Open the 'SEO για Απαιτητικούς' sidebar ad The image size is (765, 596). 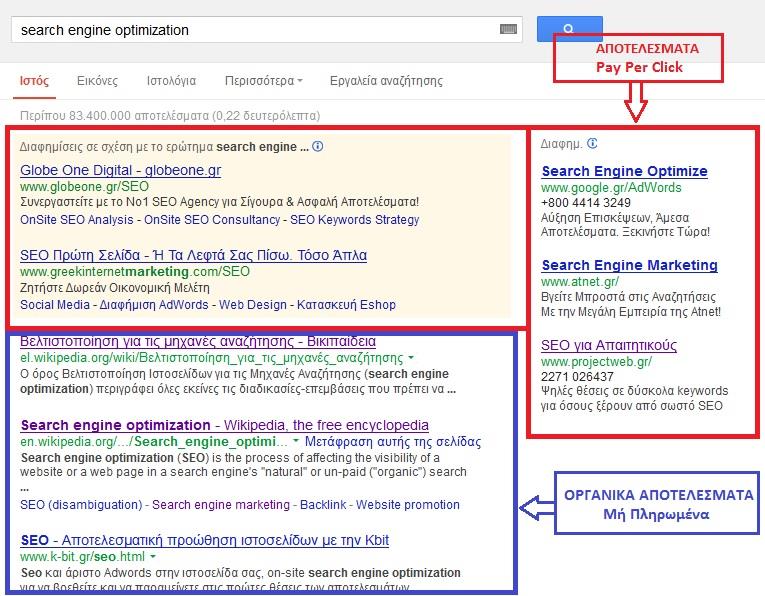[x=609, y=345]
